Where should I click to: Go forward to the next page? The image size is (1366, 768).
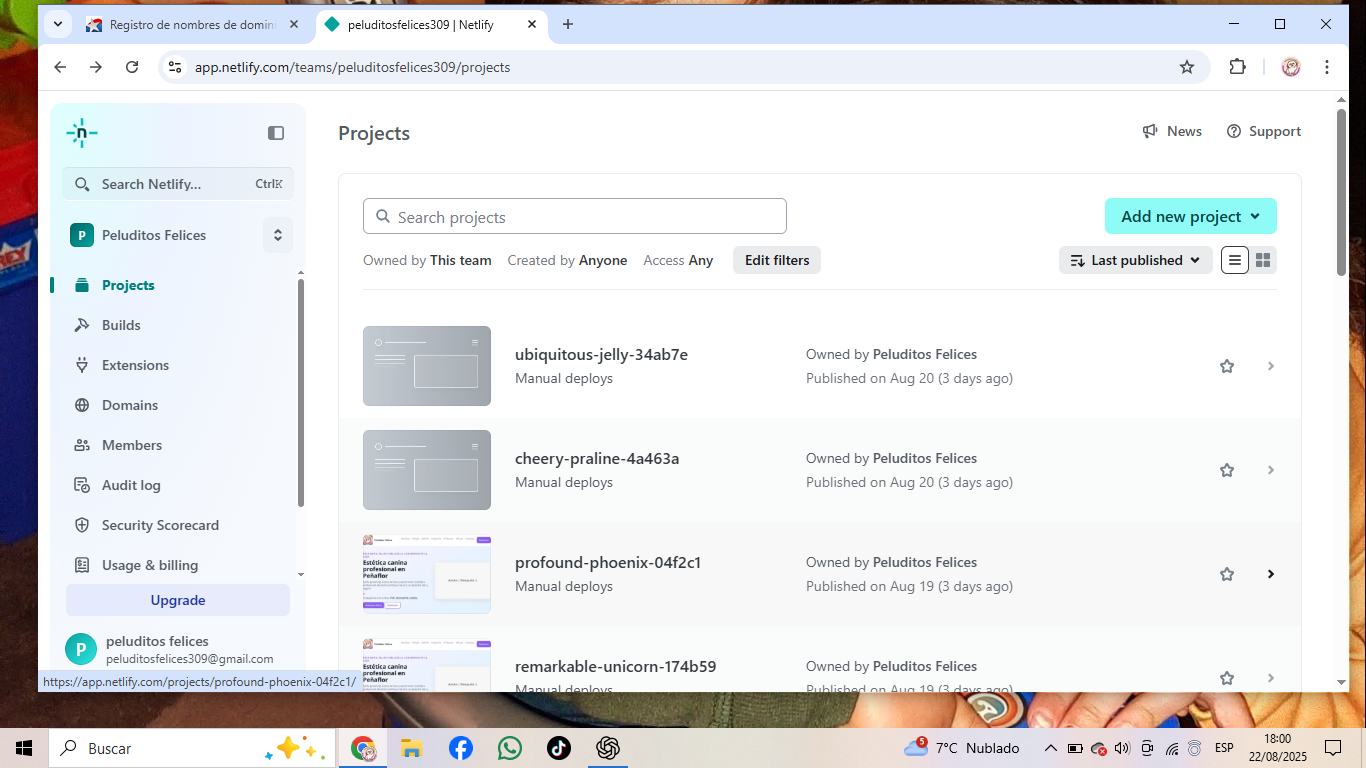point(96,67)
